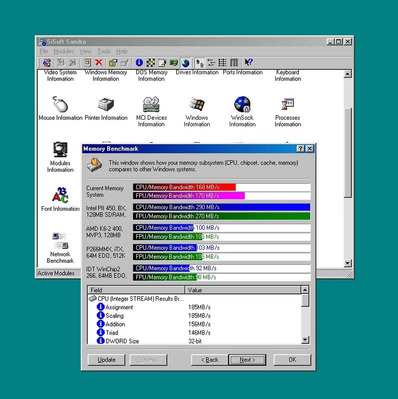
Task: Click the IDT WinChip2 266 comparison label
Action: coord(106,272)
